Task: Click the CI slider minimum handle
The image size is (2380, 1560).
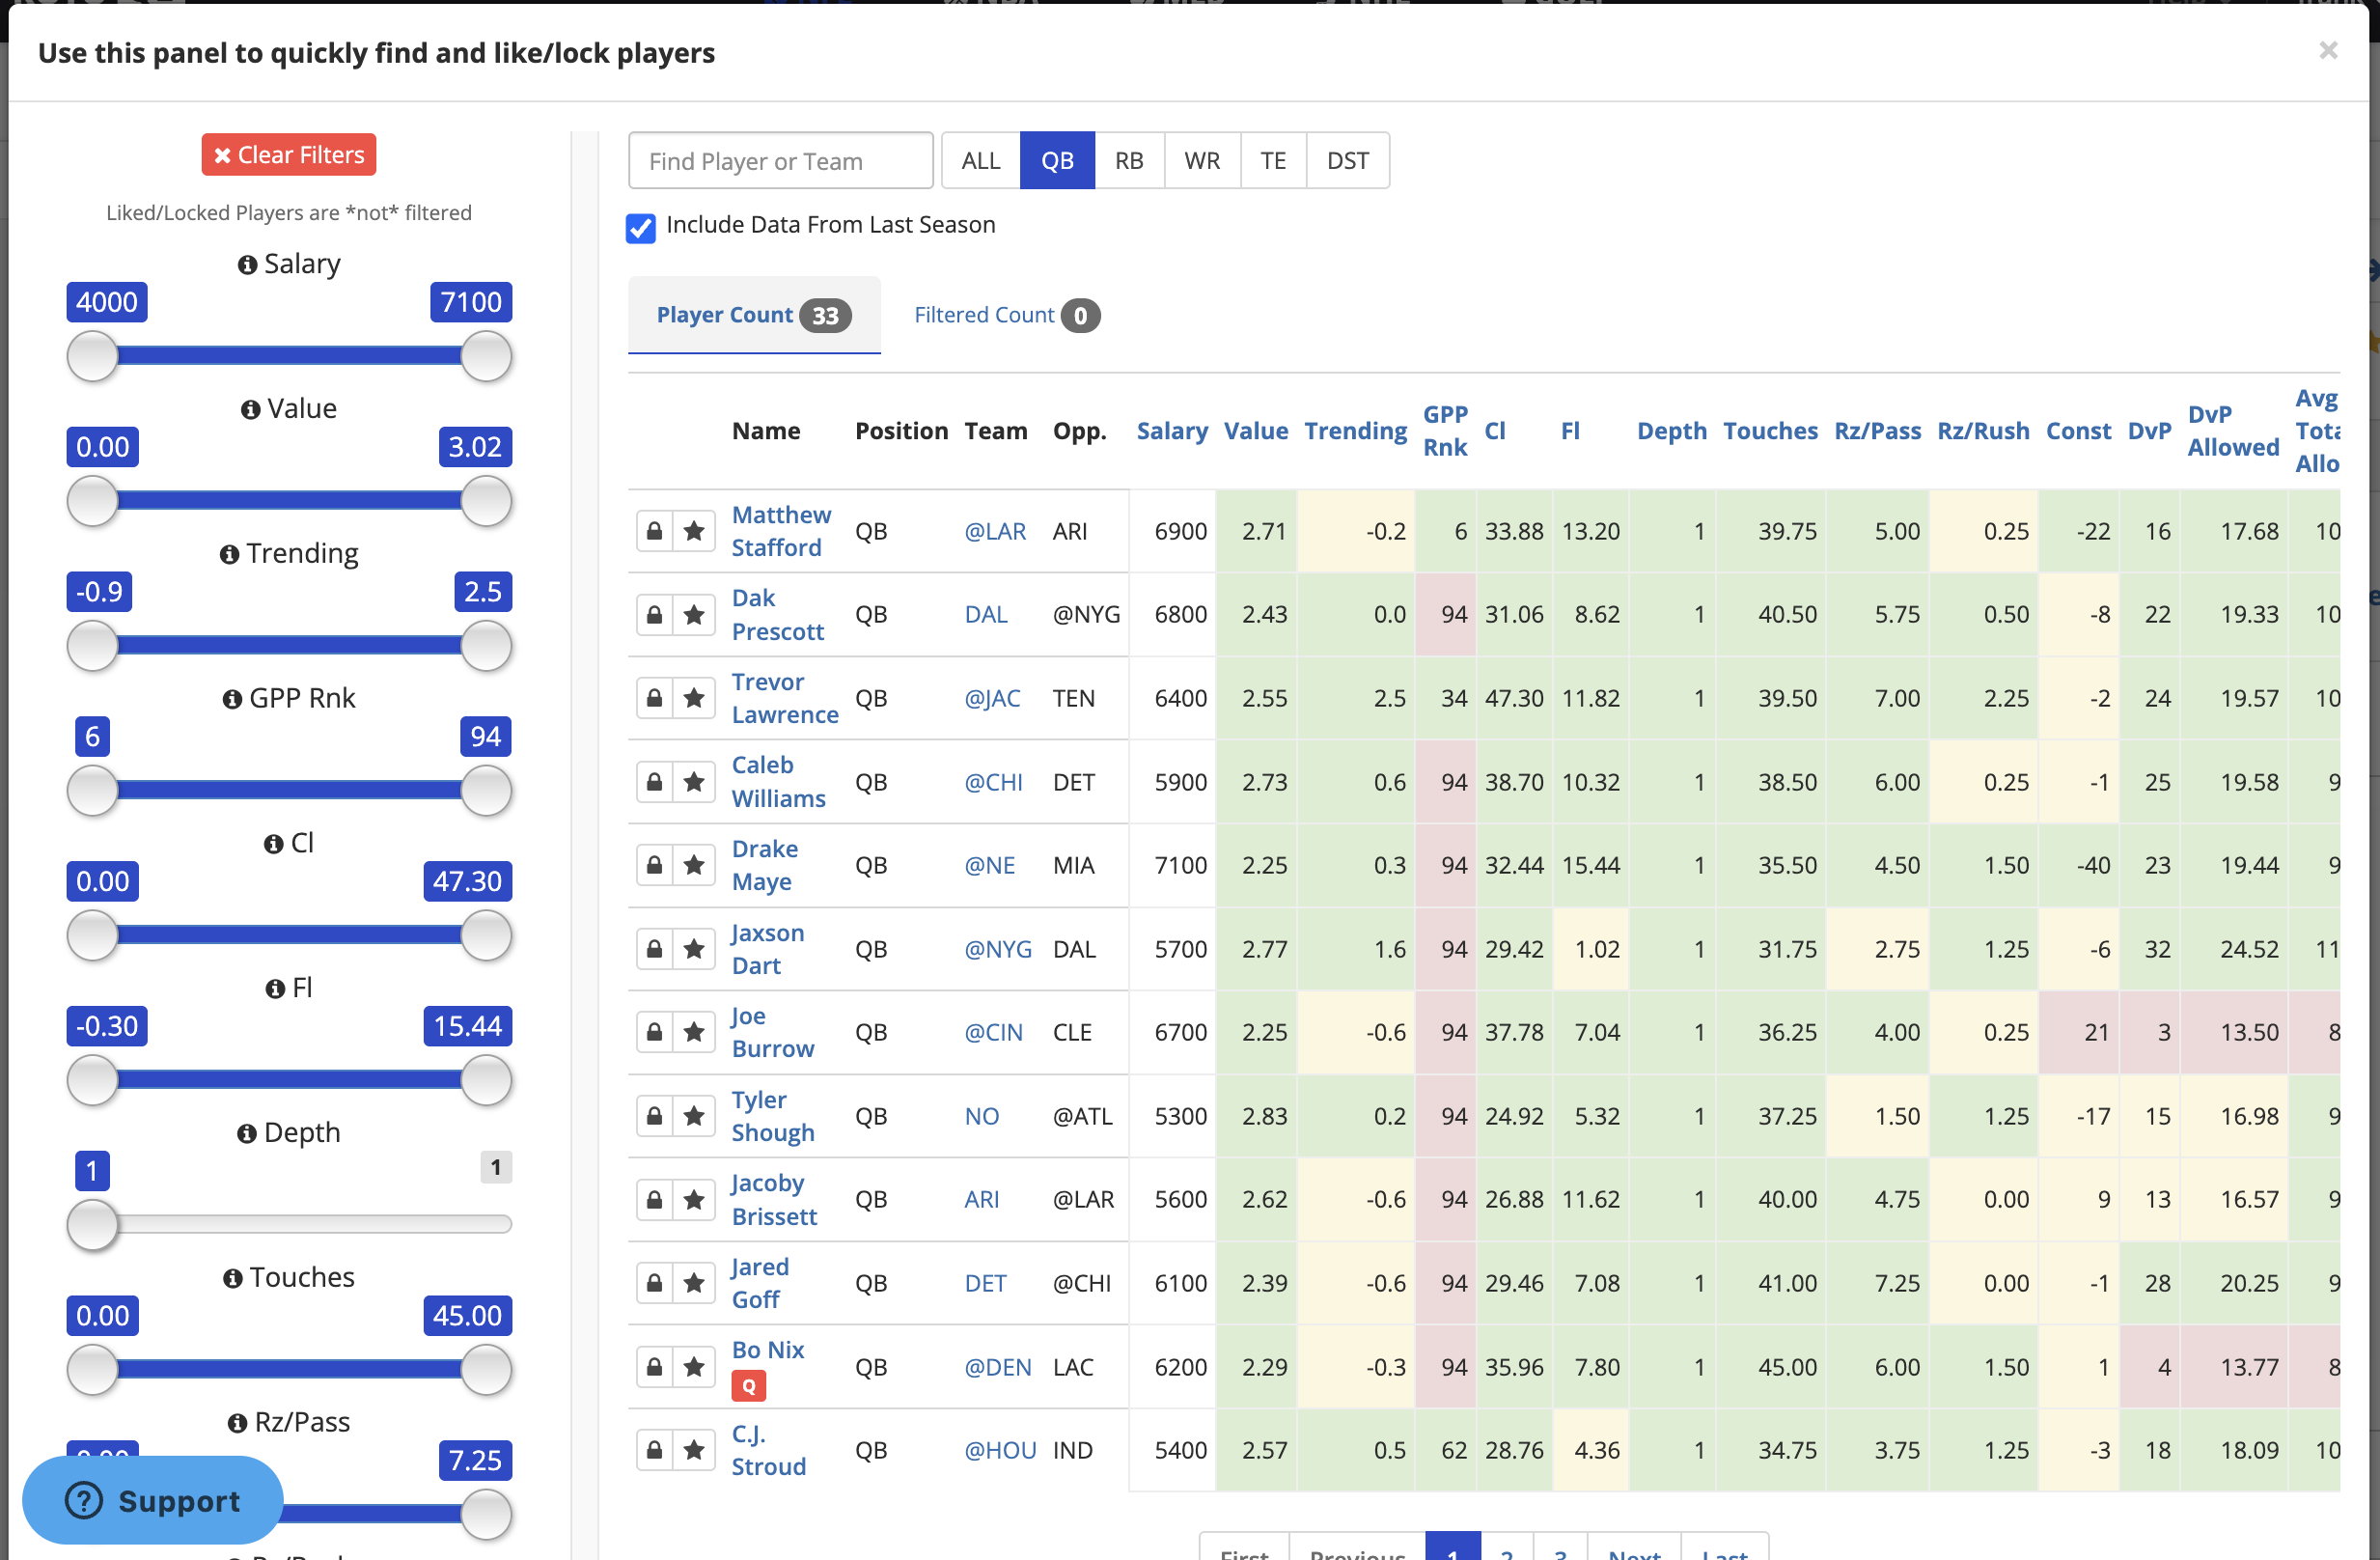Action: [92, 935]
